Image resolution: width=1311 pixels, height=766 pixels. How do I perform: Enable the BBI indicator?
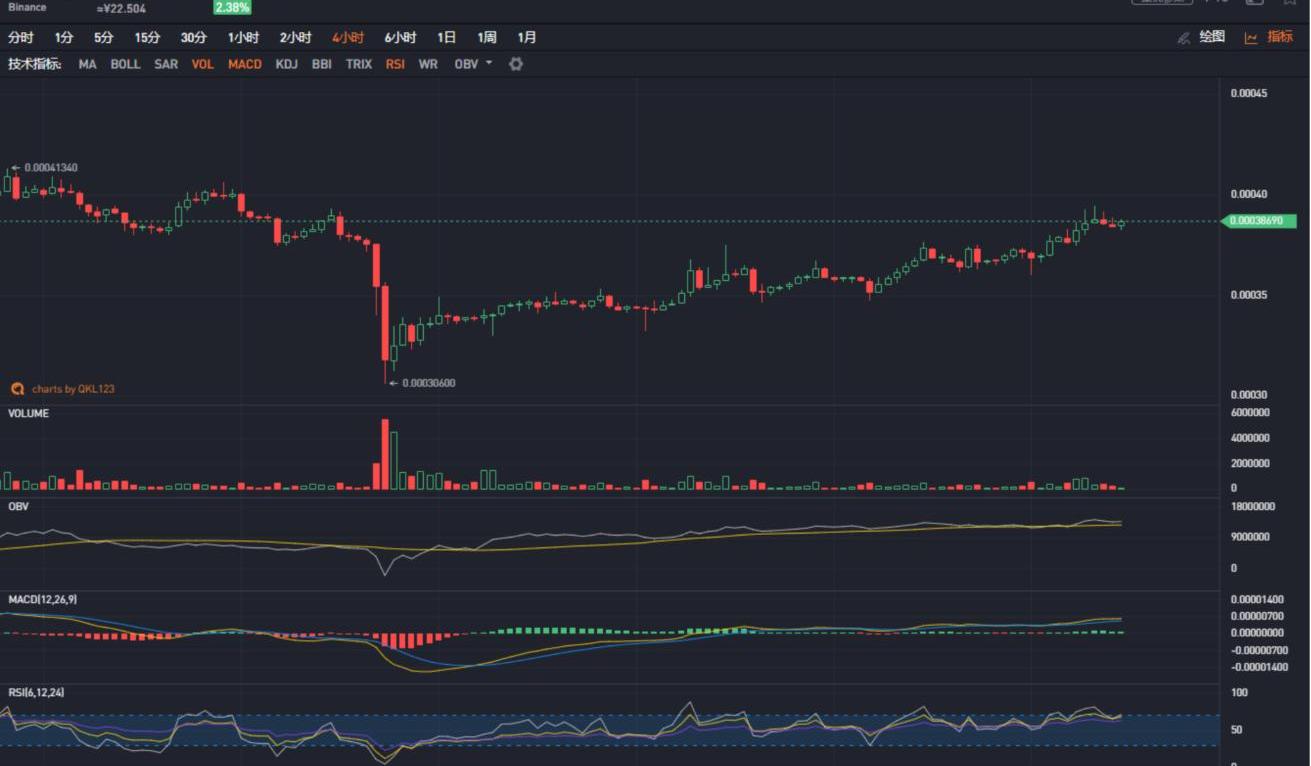point(321,64)
